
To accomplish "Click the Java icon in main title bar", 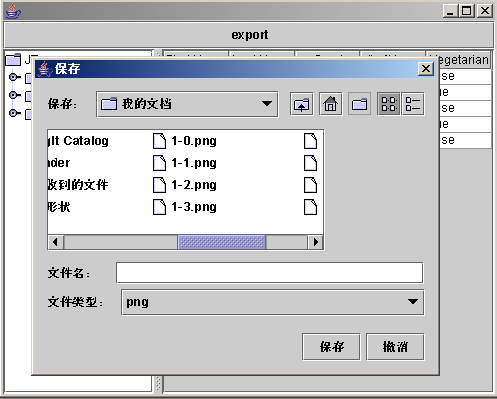I will click(13, 11).
